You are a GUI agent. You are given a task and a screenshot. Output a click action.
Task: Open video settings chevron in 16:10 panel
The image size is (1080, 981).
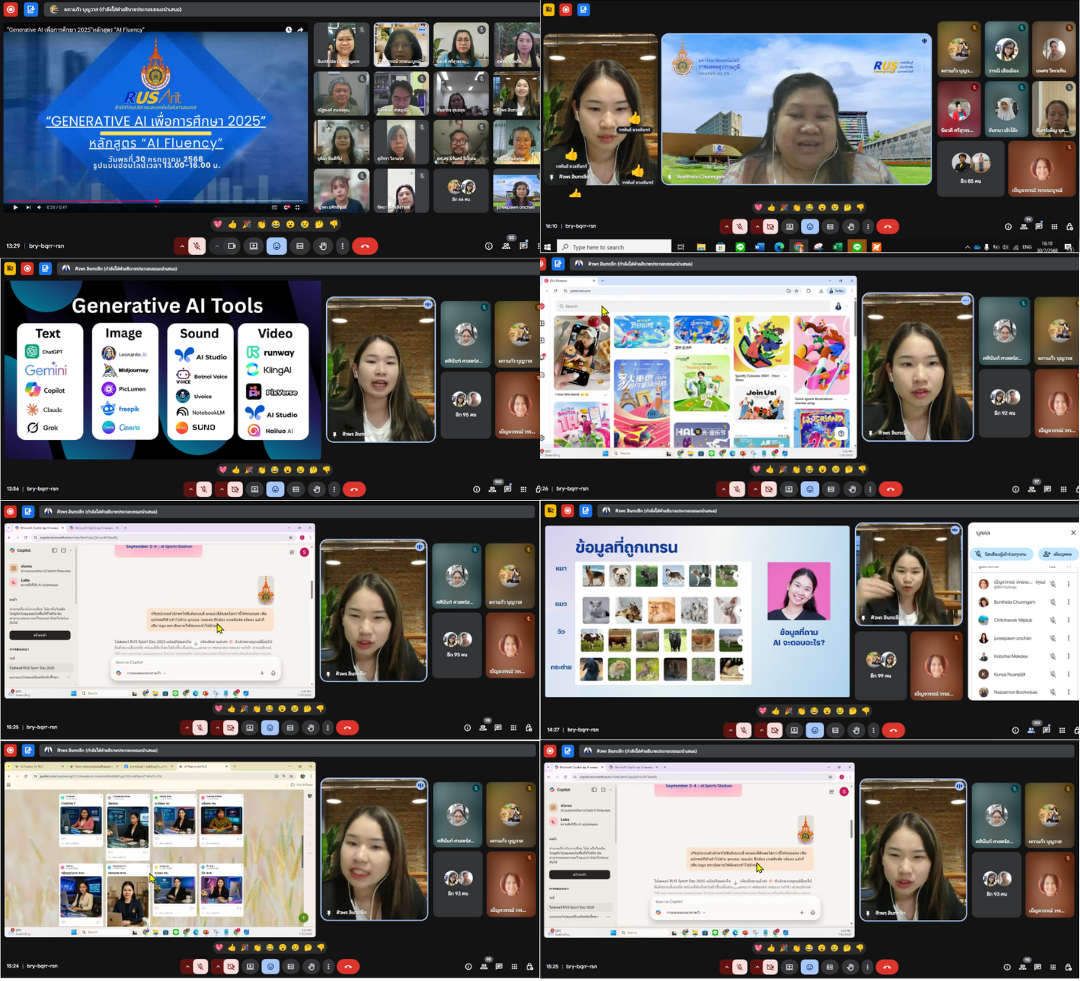click(757, 227)
